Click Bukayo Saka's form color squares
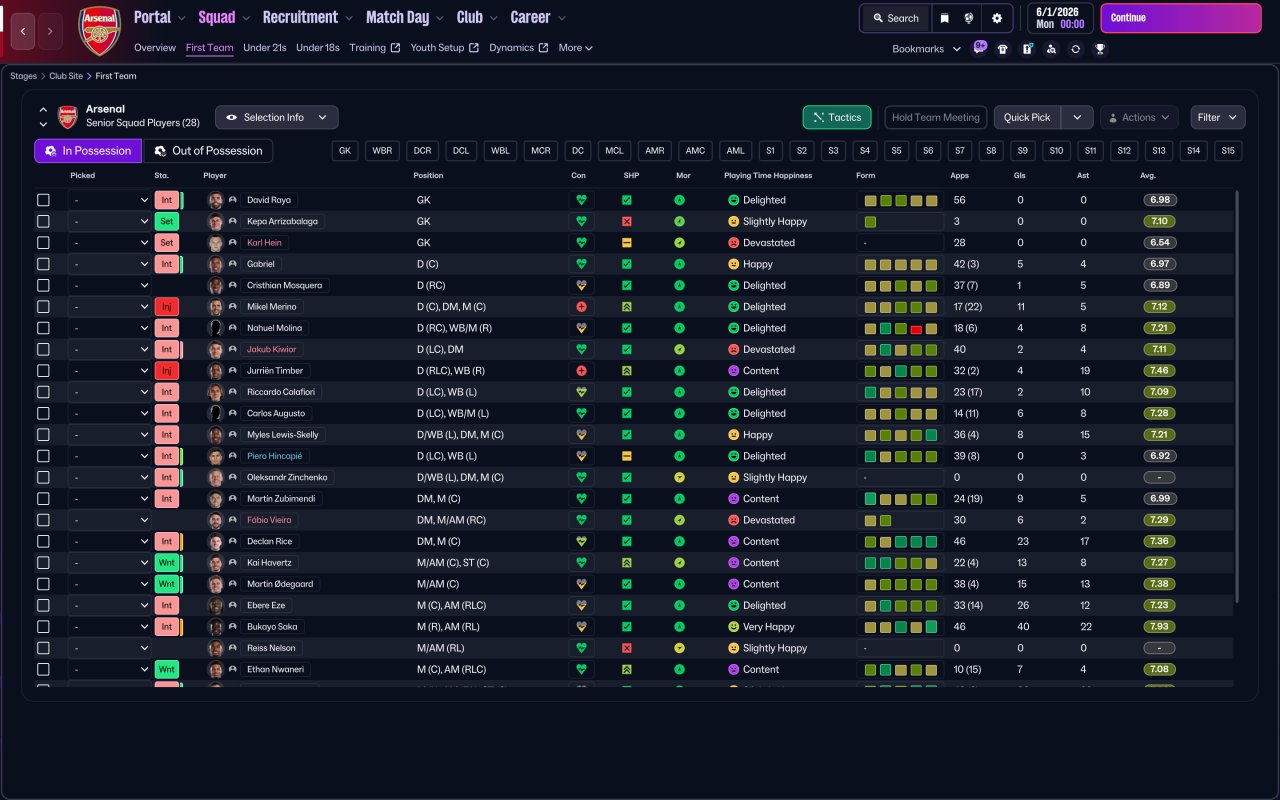This screenshot has height=800, width=1280. pos(901,627)
